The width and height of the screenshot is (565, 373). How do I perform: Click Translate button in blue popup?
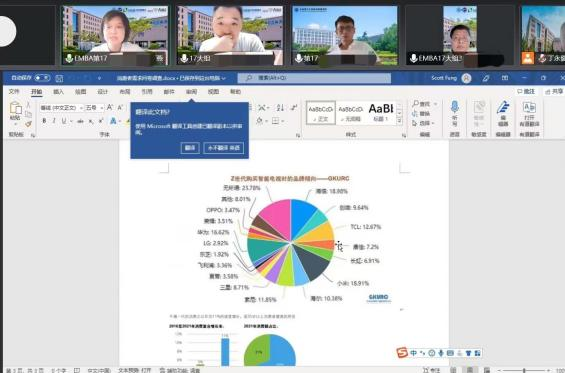tap(190, 148)
